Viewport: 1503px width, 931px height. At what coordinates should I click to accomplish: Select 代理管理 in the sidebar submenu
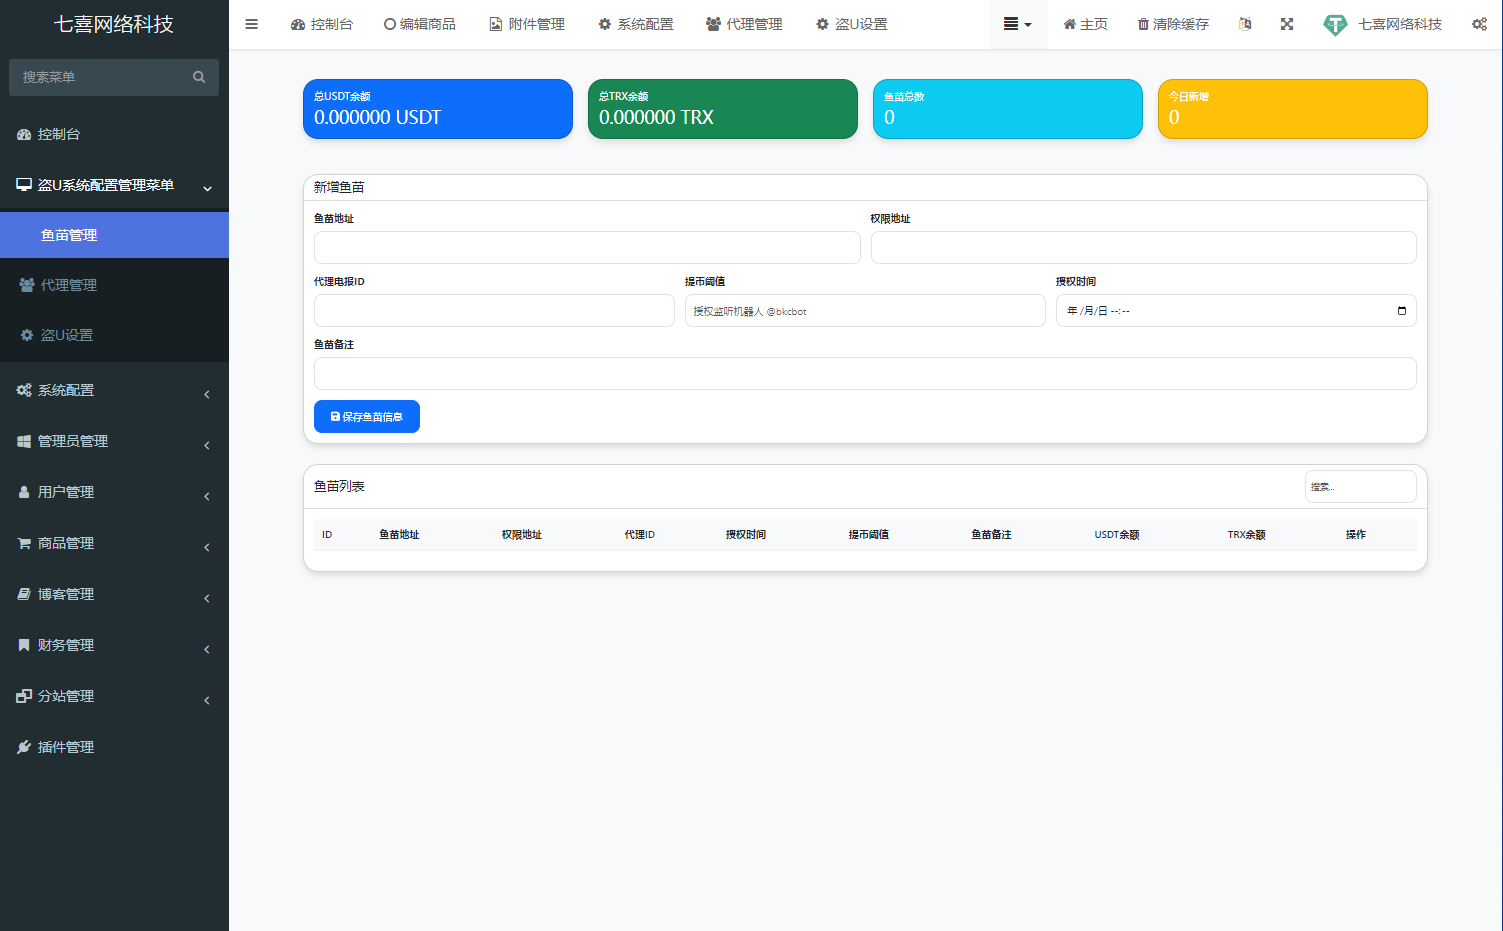point(69,286)
